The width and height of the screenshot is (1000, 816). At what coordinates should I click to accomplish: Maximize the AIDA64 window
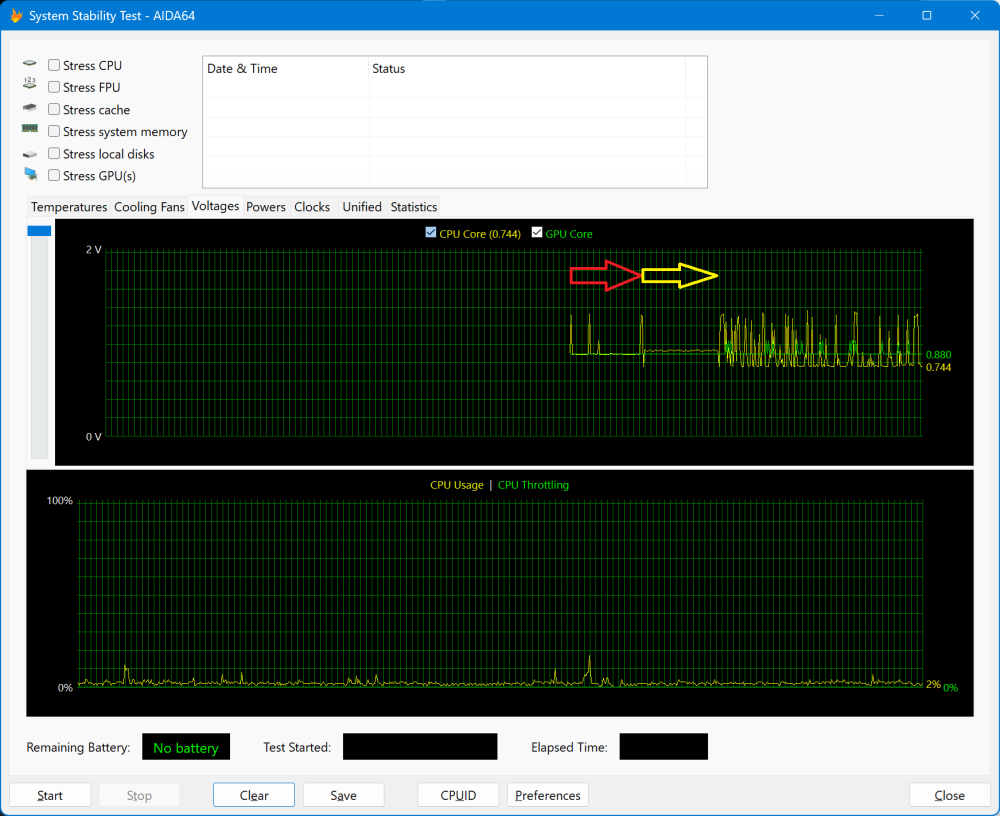pos(927,15)
